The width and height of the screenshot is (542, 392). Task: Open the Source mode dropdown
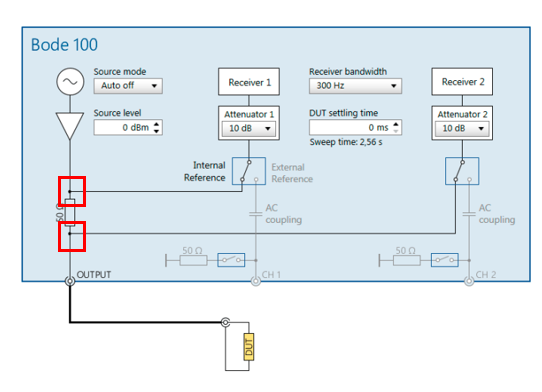click(x=128, y=86)
